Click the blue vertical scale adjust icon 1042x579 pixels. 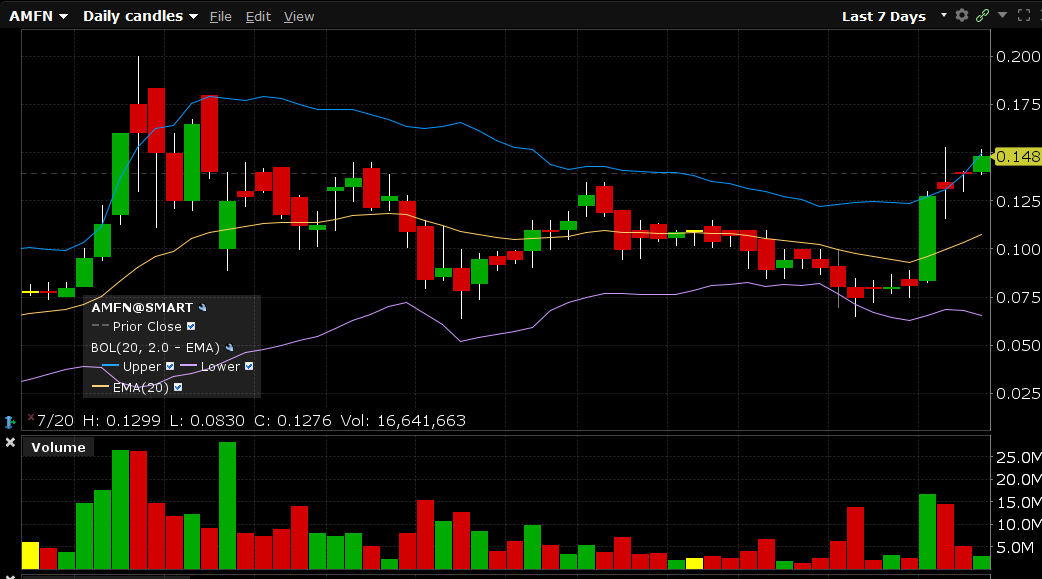pos(9,421)
